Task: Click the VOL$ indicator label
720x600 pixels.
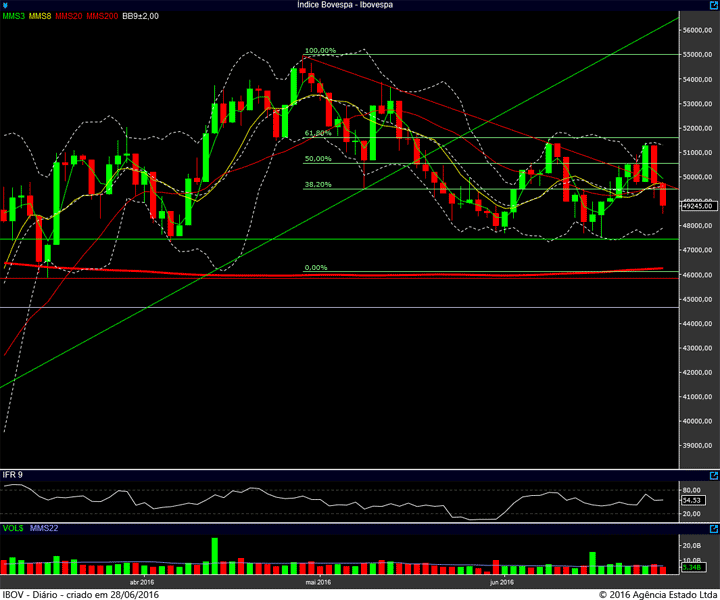Action: pos(13,528)
